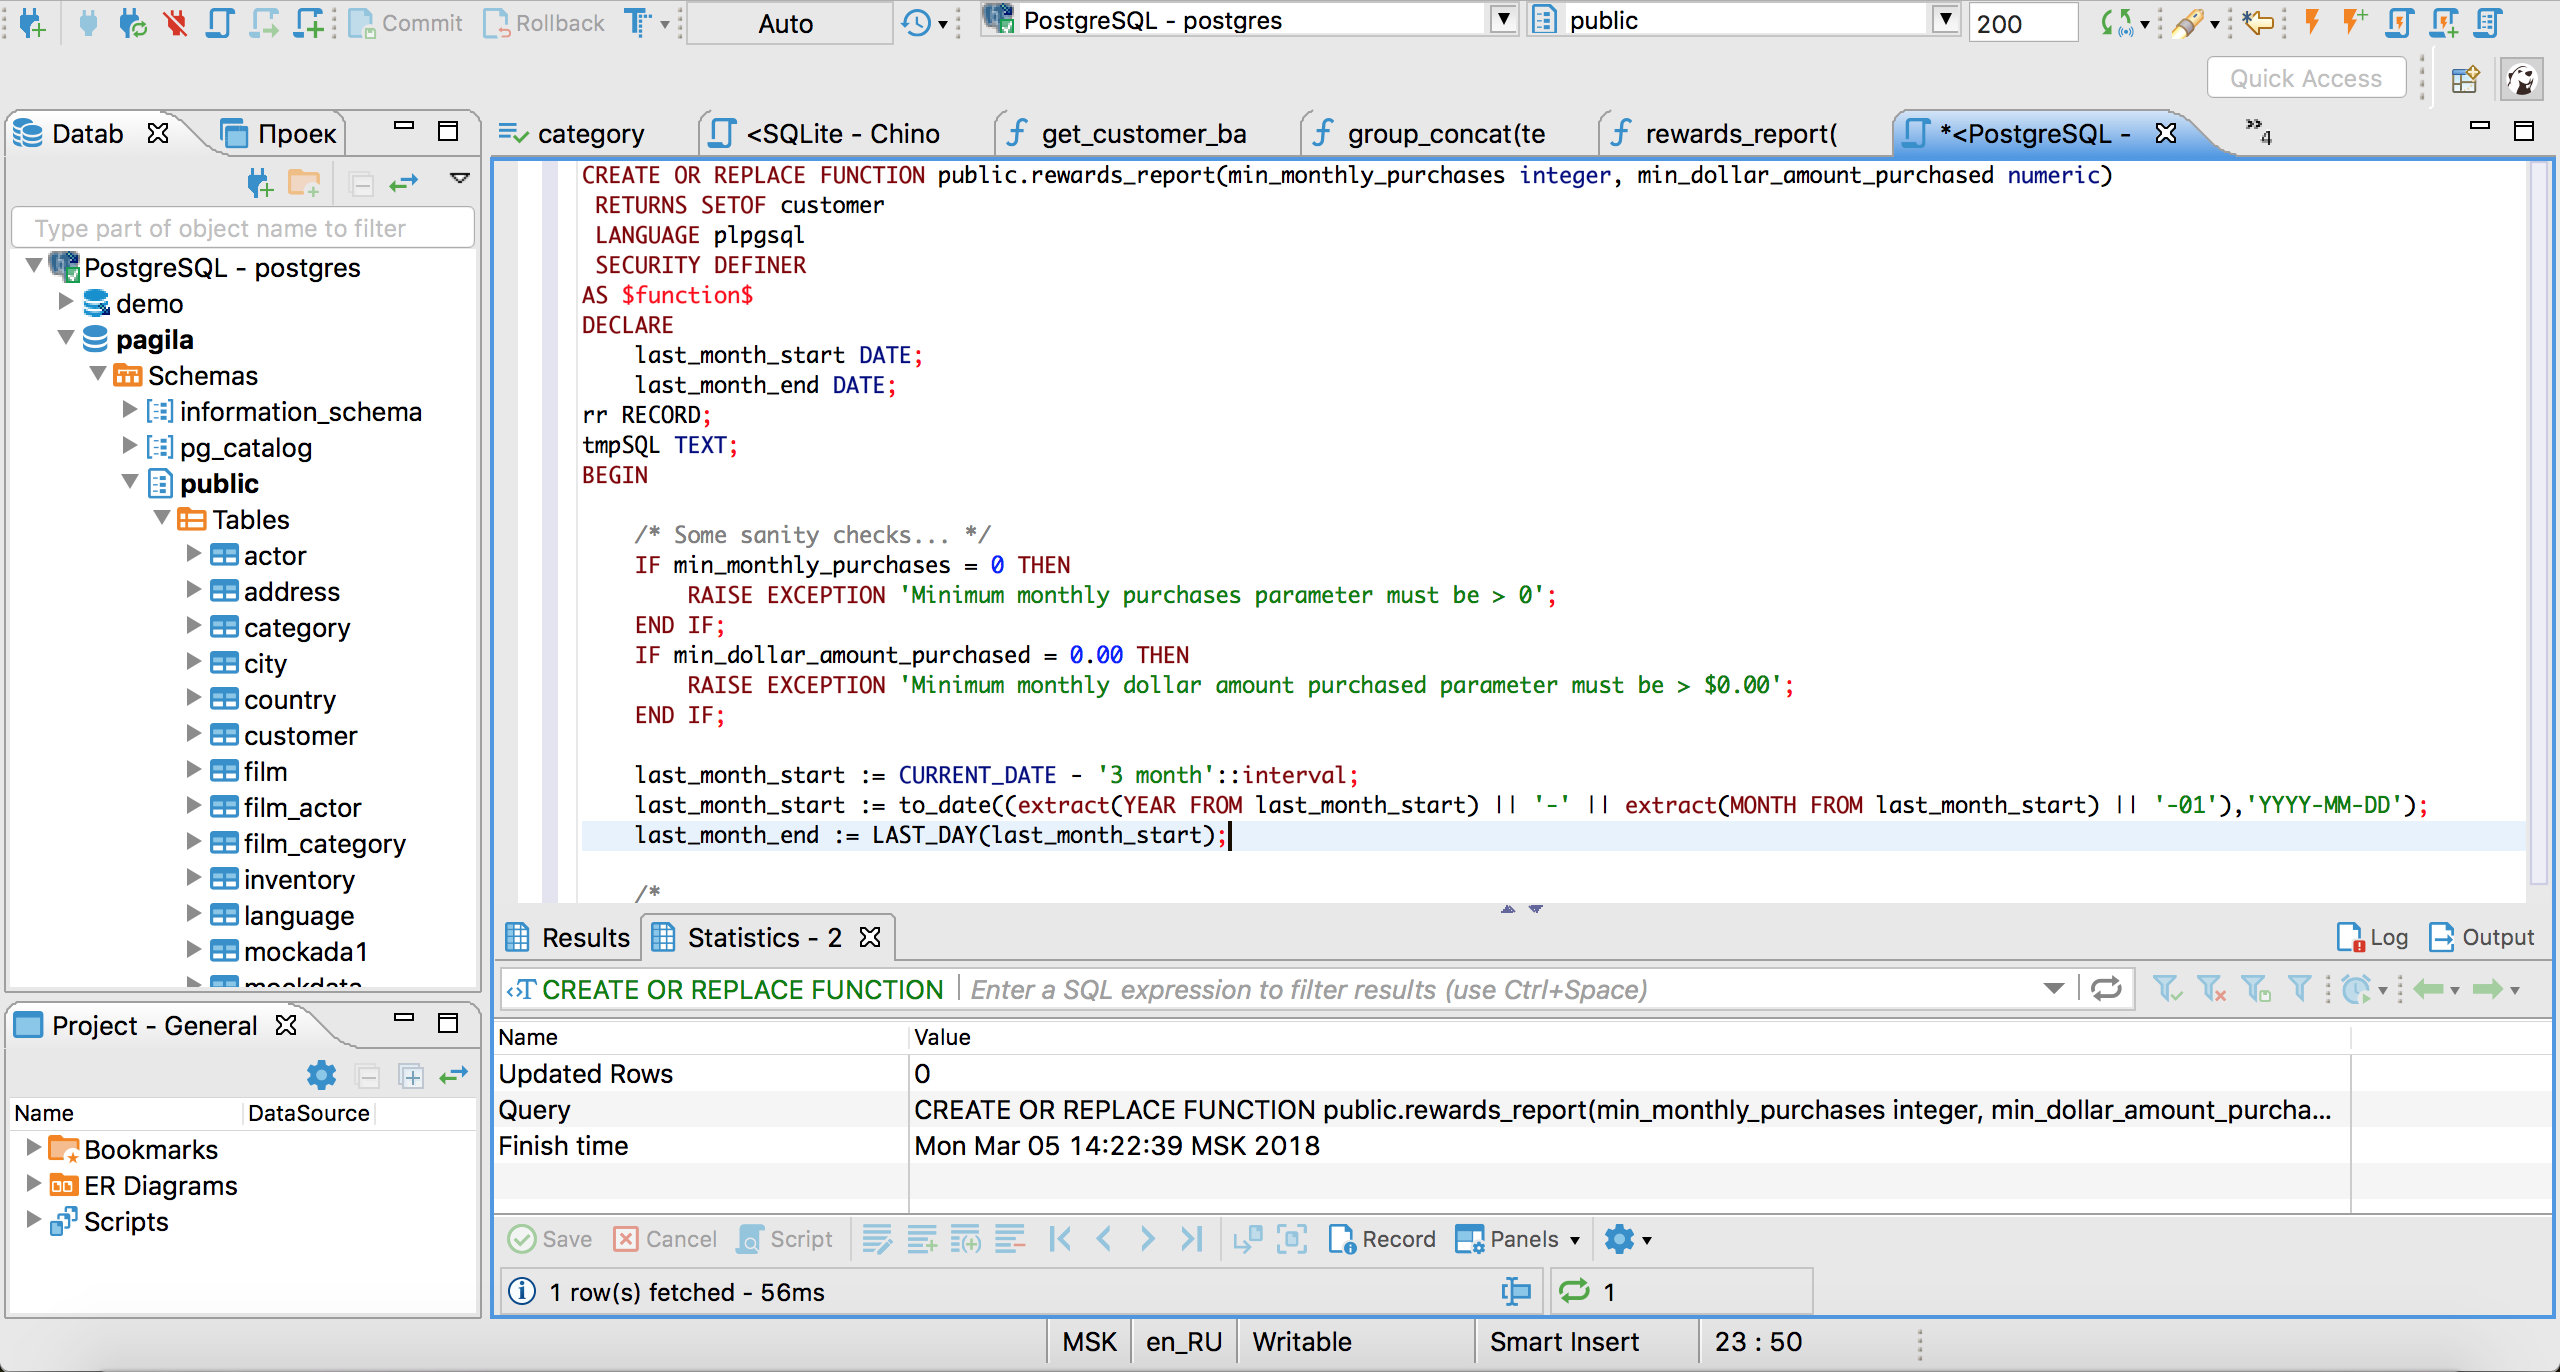The image size is (2560, 1372).
Task: Select the Auto transaction mode dropdown
Action: click(784, 24)
